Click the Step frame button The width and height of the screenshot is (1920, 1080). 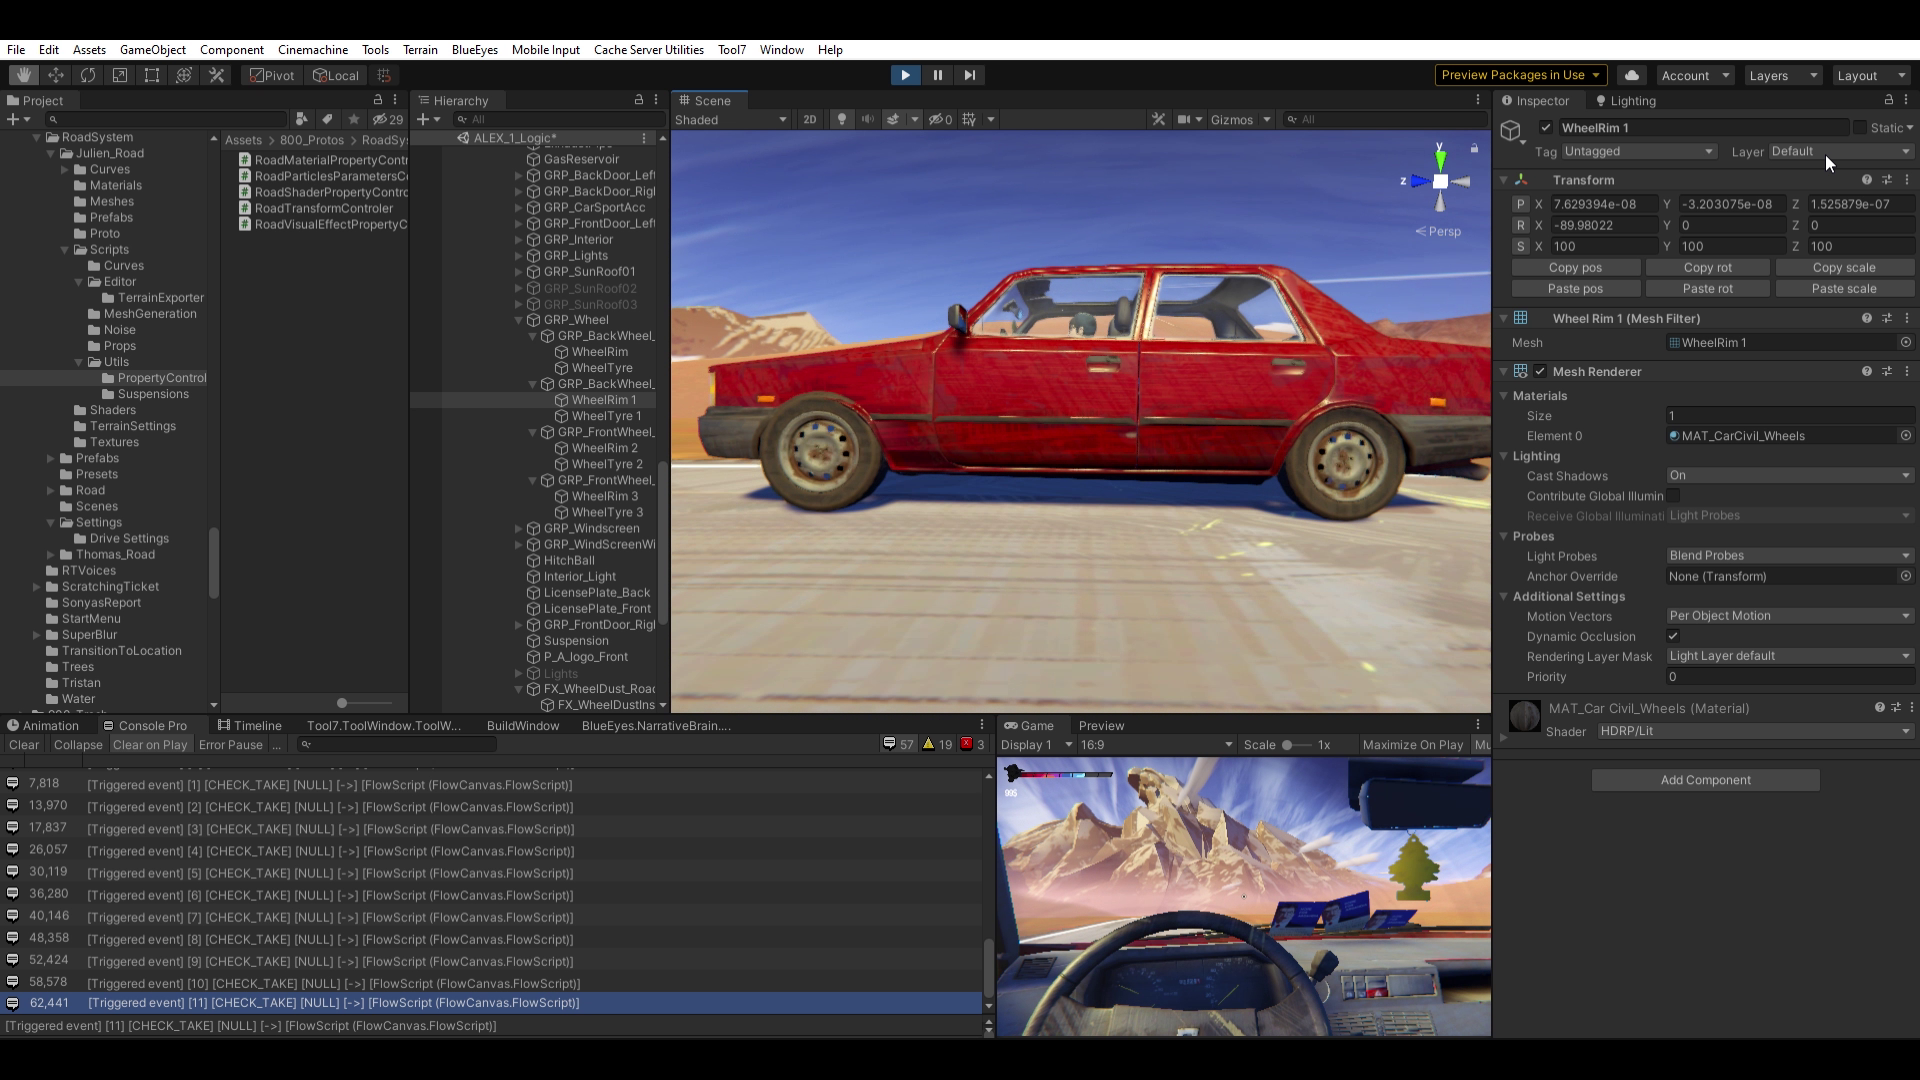[x=969, y=75]
